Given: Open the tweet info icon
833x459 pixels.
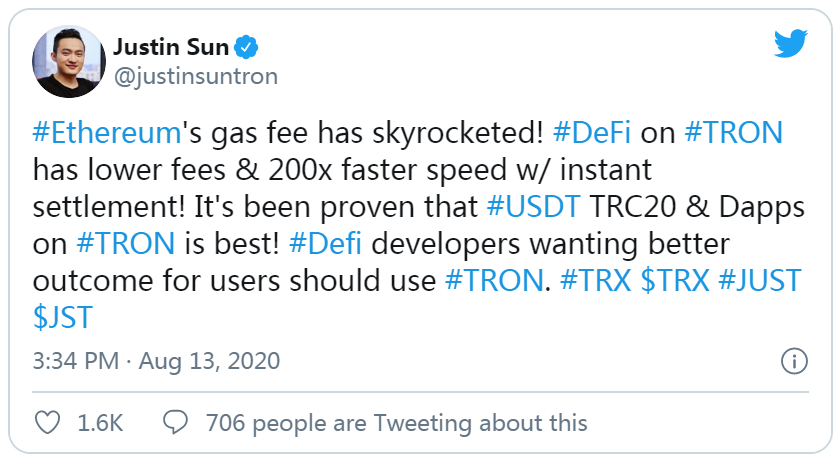Looking at the screenshot, I should pyautogui.click(x=793, y=361).
